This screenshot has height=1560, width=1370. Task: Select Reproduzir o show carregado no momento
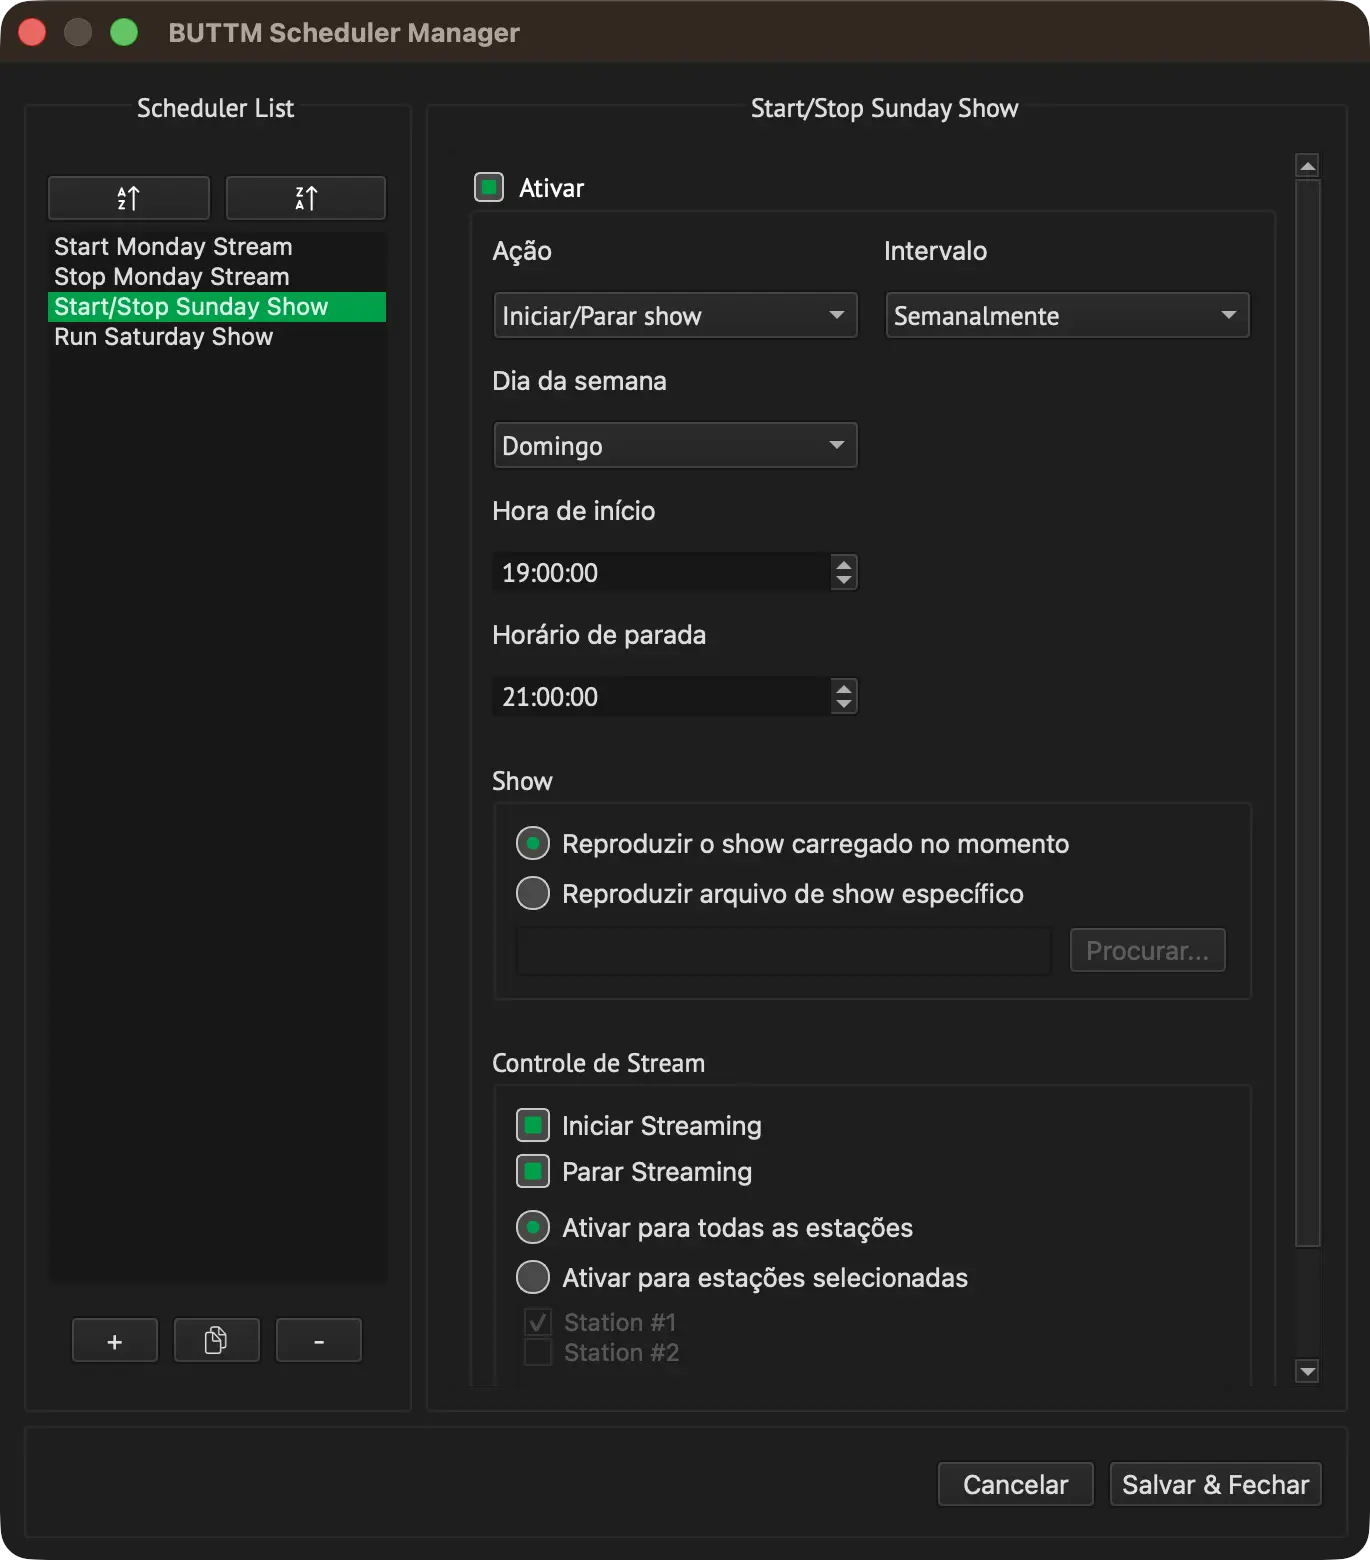(533, 843)
